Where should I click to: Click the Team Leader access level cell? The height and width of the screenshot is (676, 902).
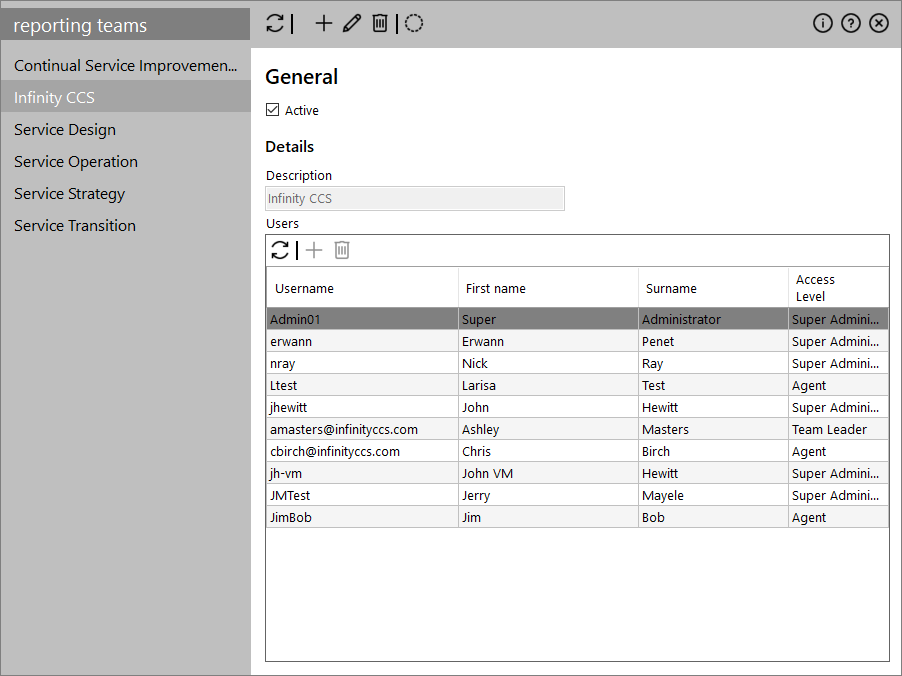pyautogui.click(x=838, y=429)
